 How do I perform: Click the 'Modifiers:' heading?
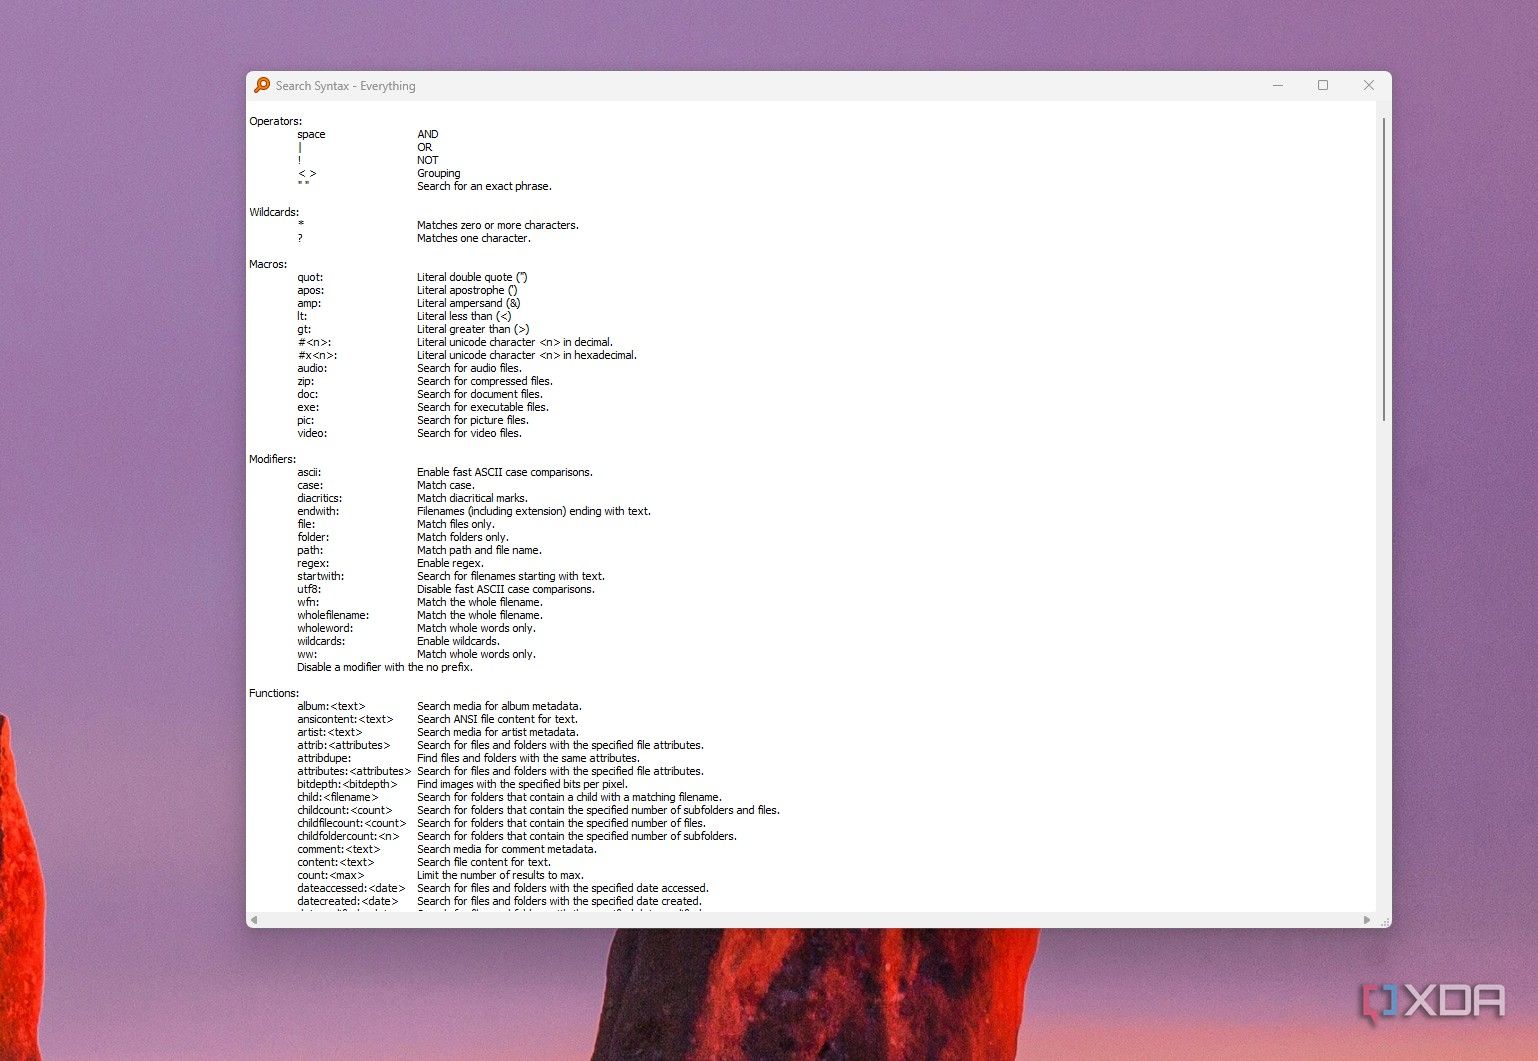coord(272,459)
